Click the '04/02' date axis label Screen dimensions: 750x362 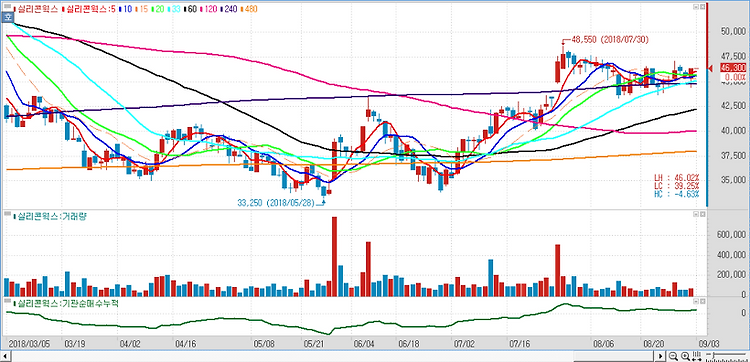(129, 343)
